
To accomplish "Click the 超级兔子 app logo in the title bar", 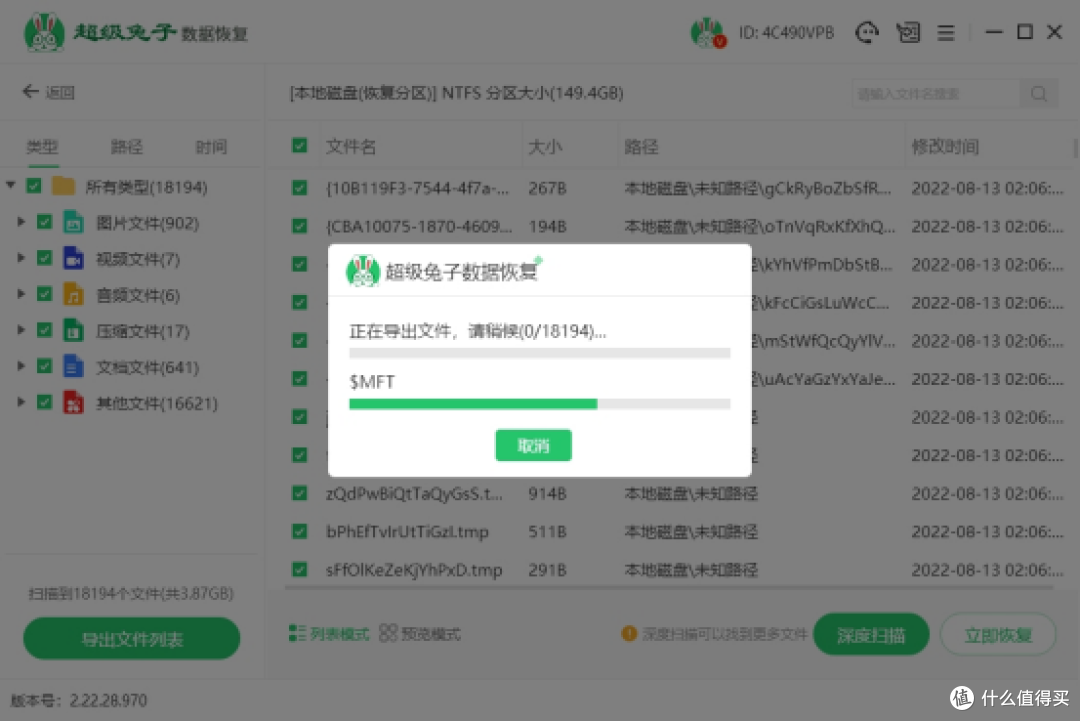I will (44, 32).
